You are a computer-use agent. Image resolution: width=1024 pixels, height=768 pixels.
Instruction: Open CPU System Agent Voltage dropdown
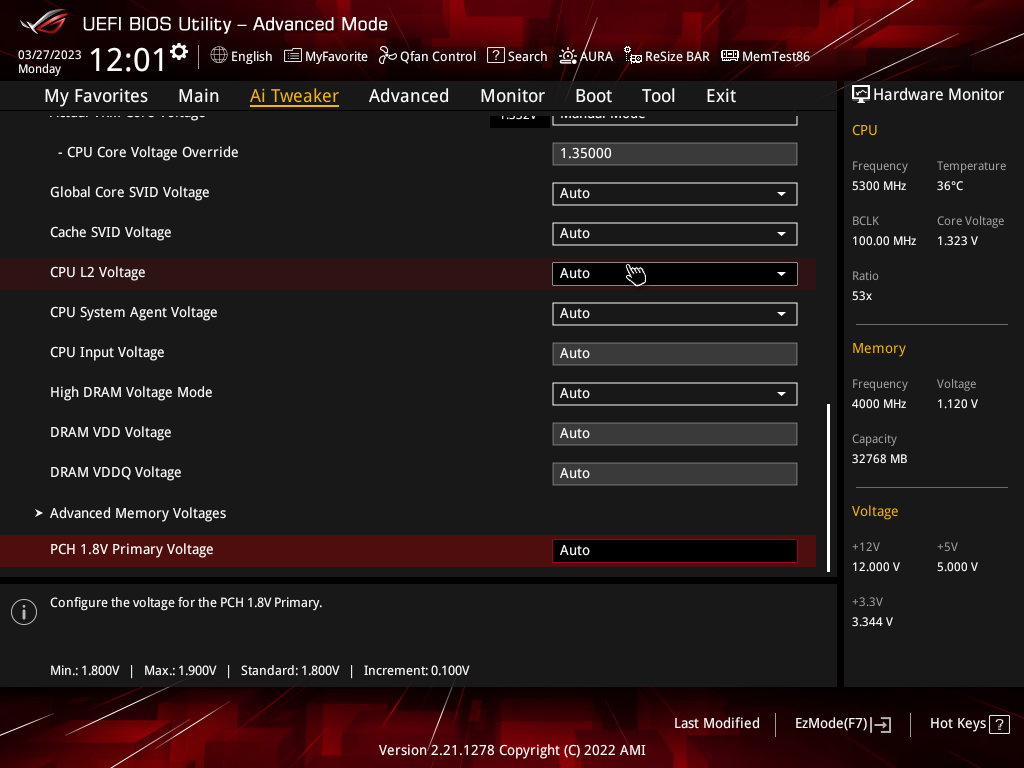[675, 313]
